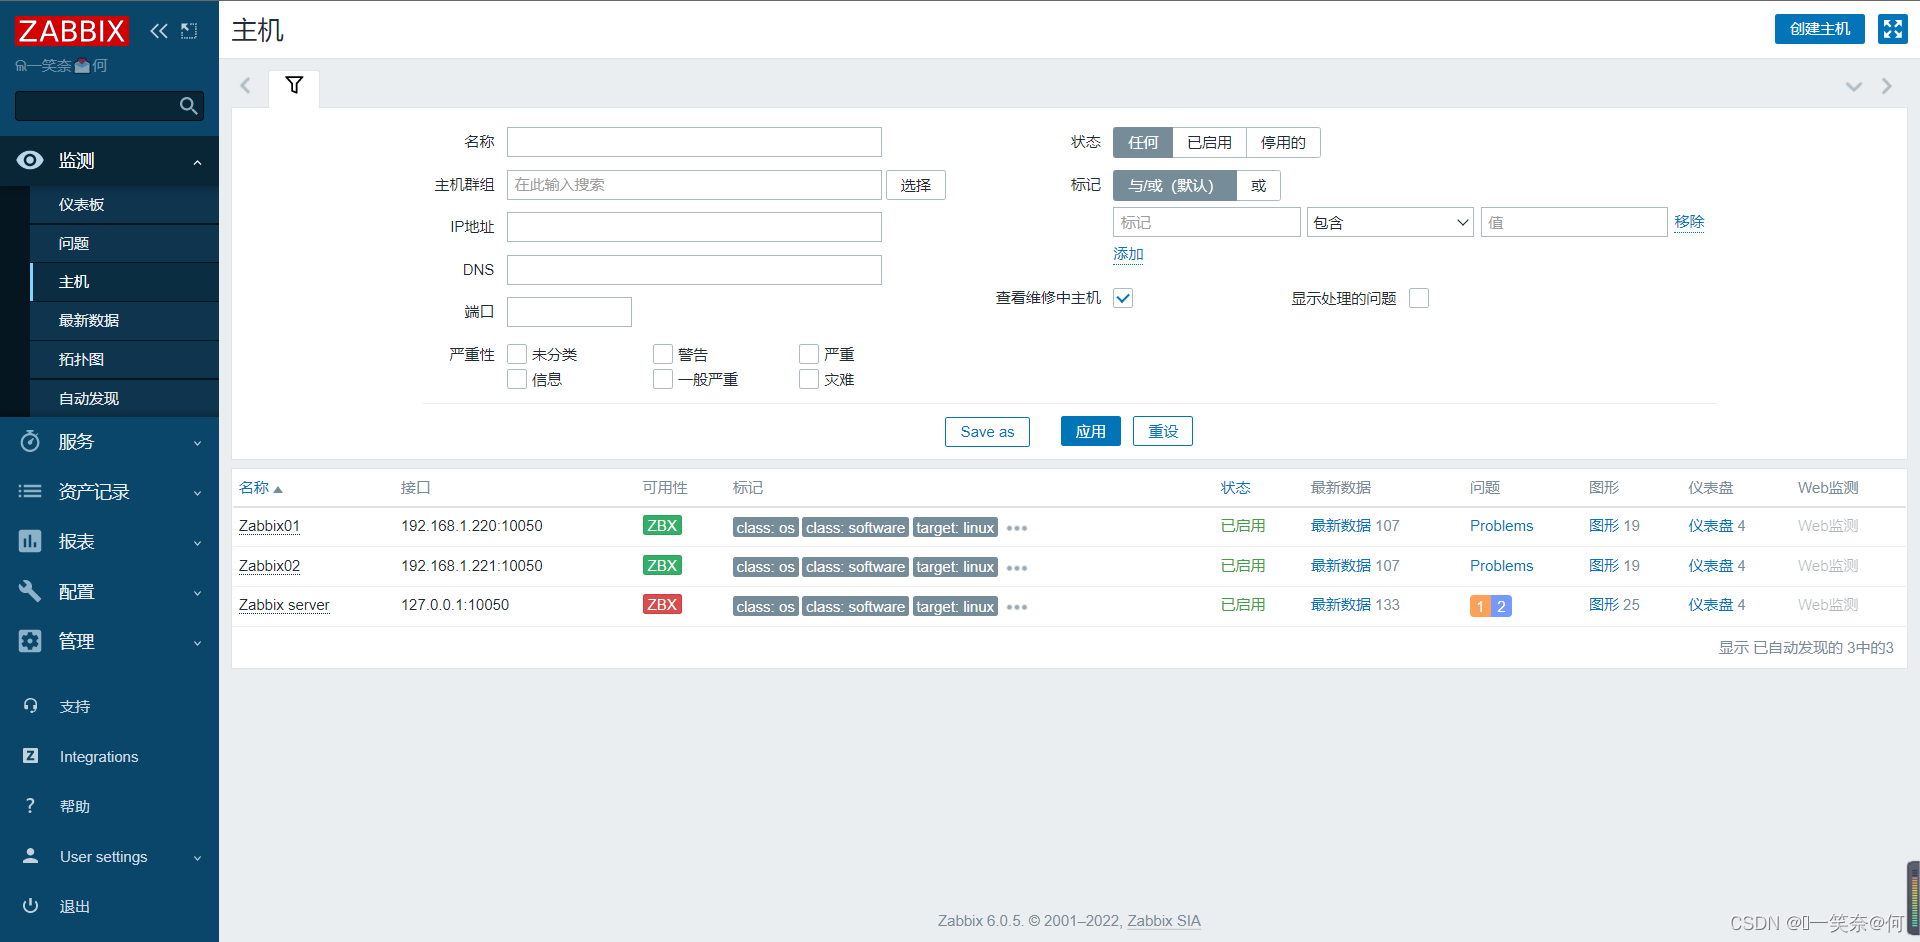Screen dimensions: 1920x942
Task: Expand the 资产记录 menu section
Action: point(197,493)
